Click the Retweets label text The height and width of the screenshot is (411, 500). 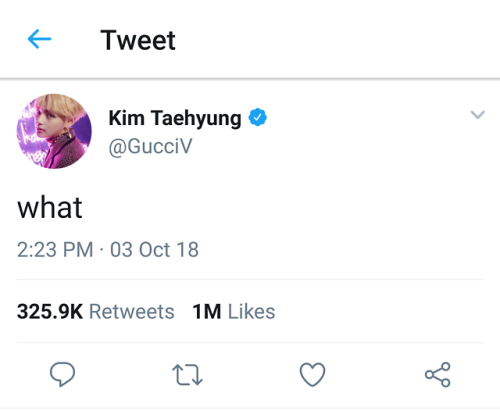pos(132,312)
